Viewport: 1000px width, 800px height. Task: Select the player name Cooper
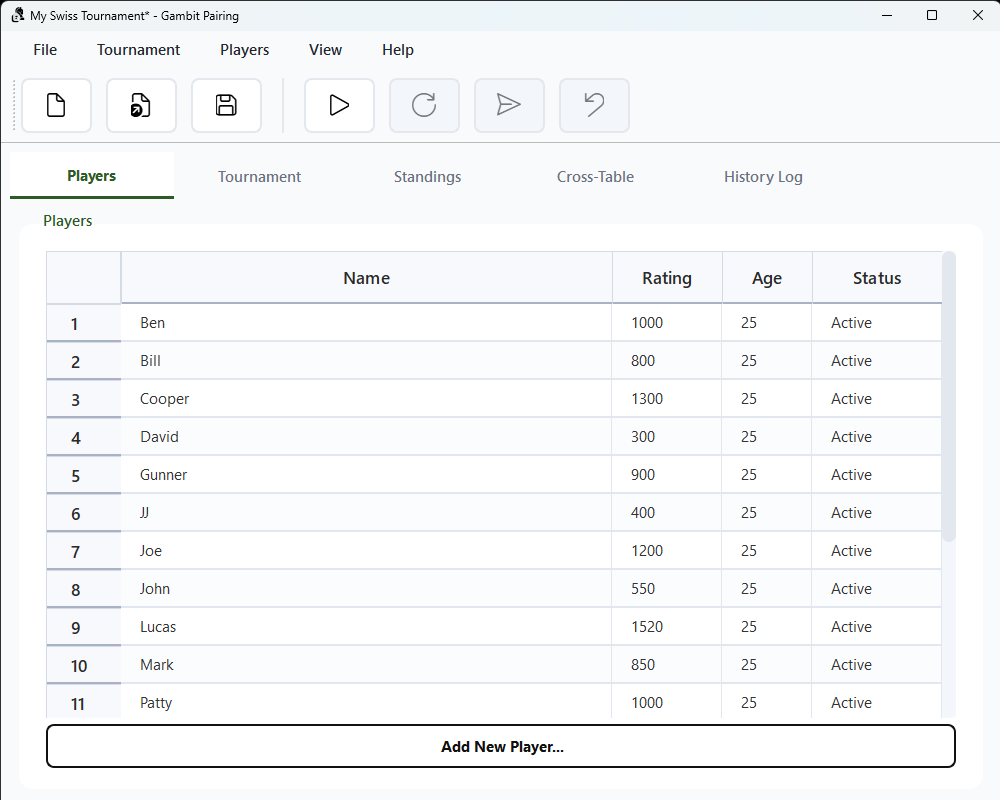165,399
